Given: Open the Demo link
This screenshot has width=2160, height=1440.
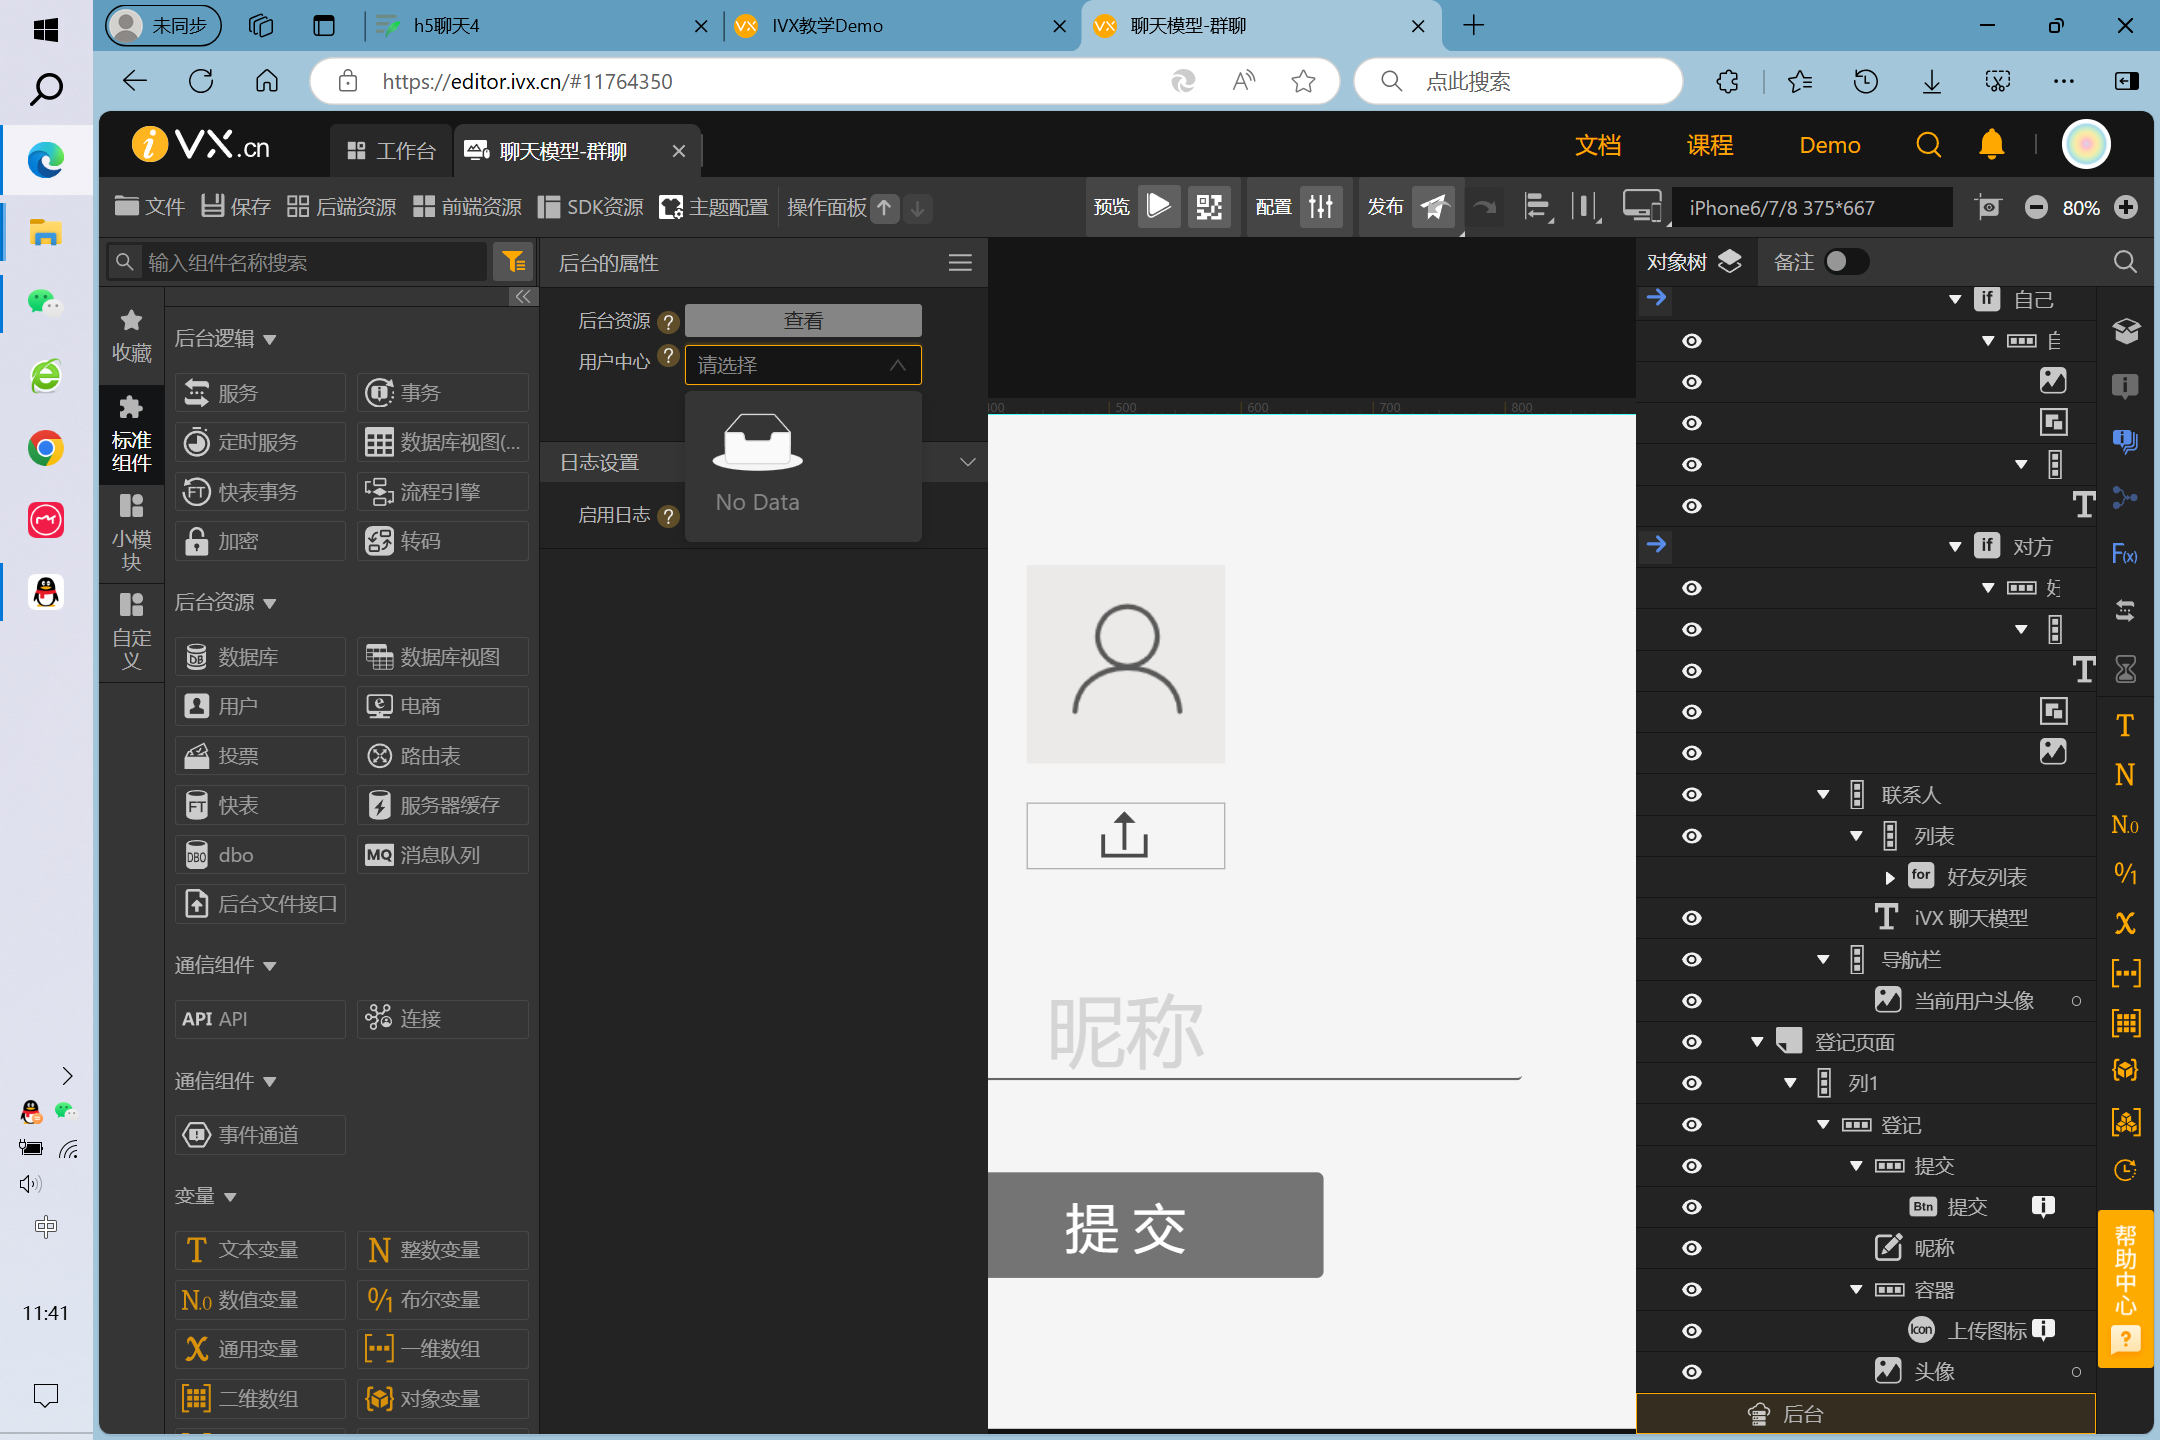Looking at the screenshot, I should (1830, 146).
